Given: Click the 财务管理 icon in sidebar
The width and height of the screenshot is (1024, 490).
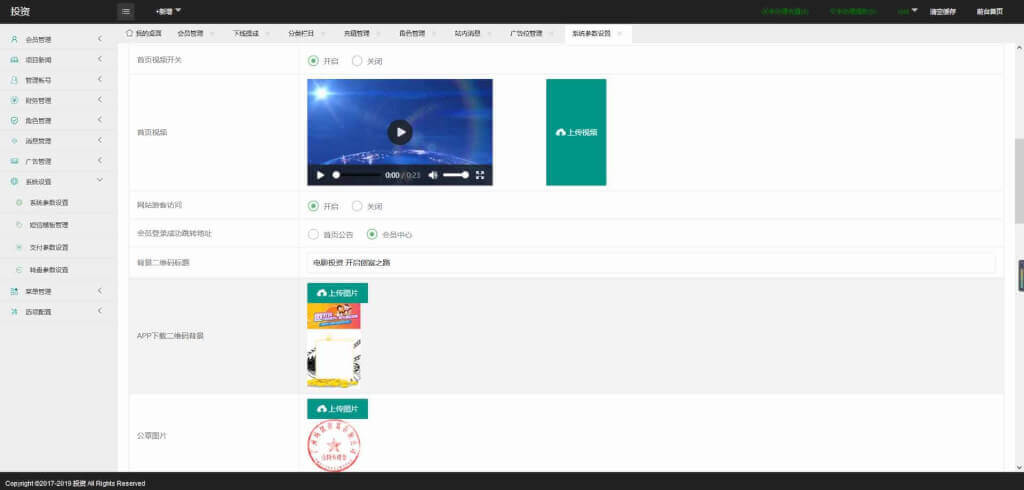Looking at the screenshot, I should 14,100.
